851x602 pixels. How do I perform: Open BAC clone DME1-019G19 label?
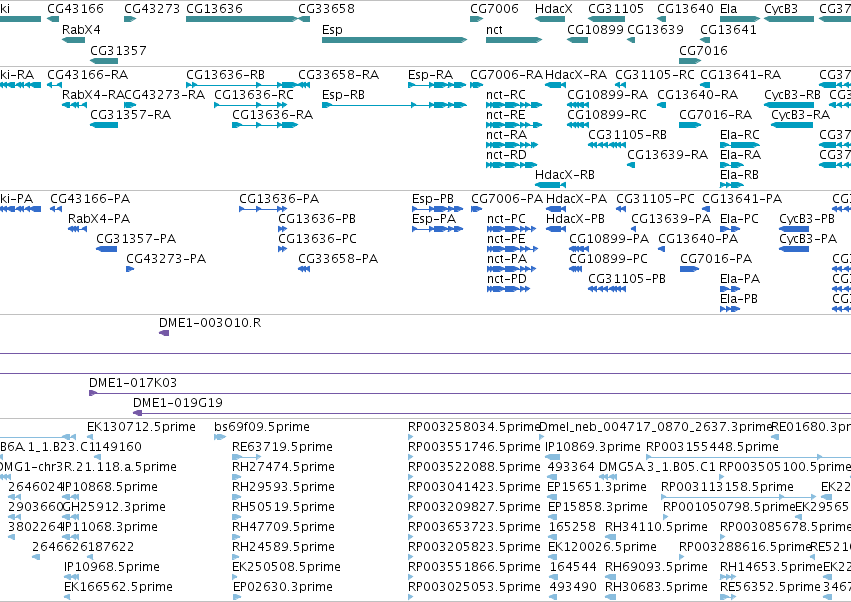tap(177, 403)
